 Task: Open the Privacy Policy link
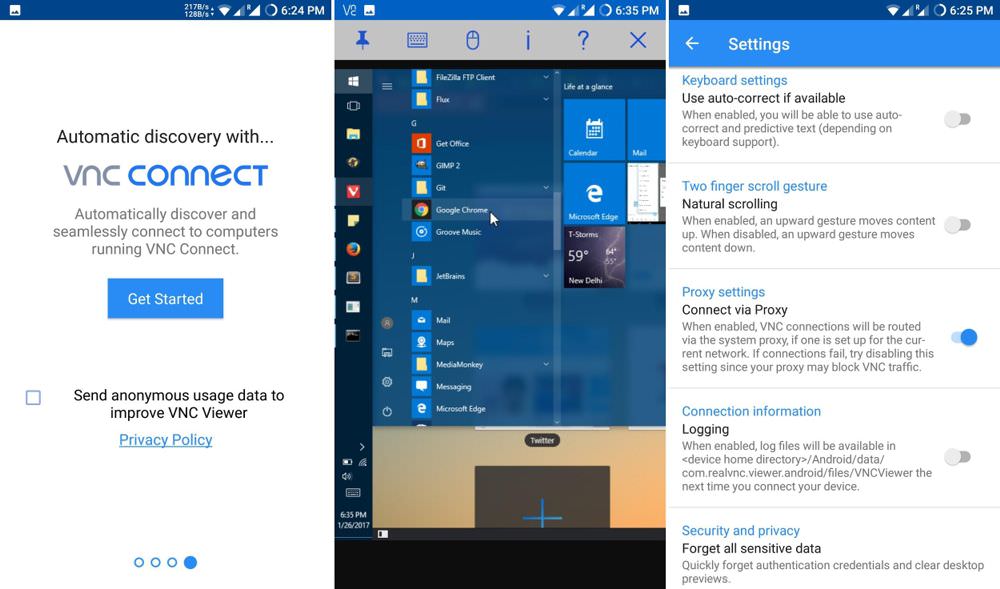tap(166, 440)
